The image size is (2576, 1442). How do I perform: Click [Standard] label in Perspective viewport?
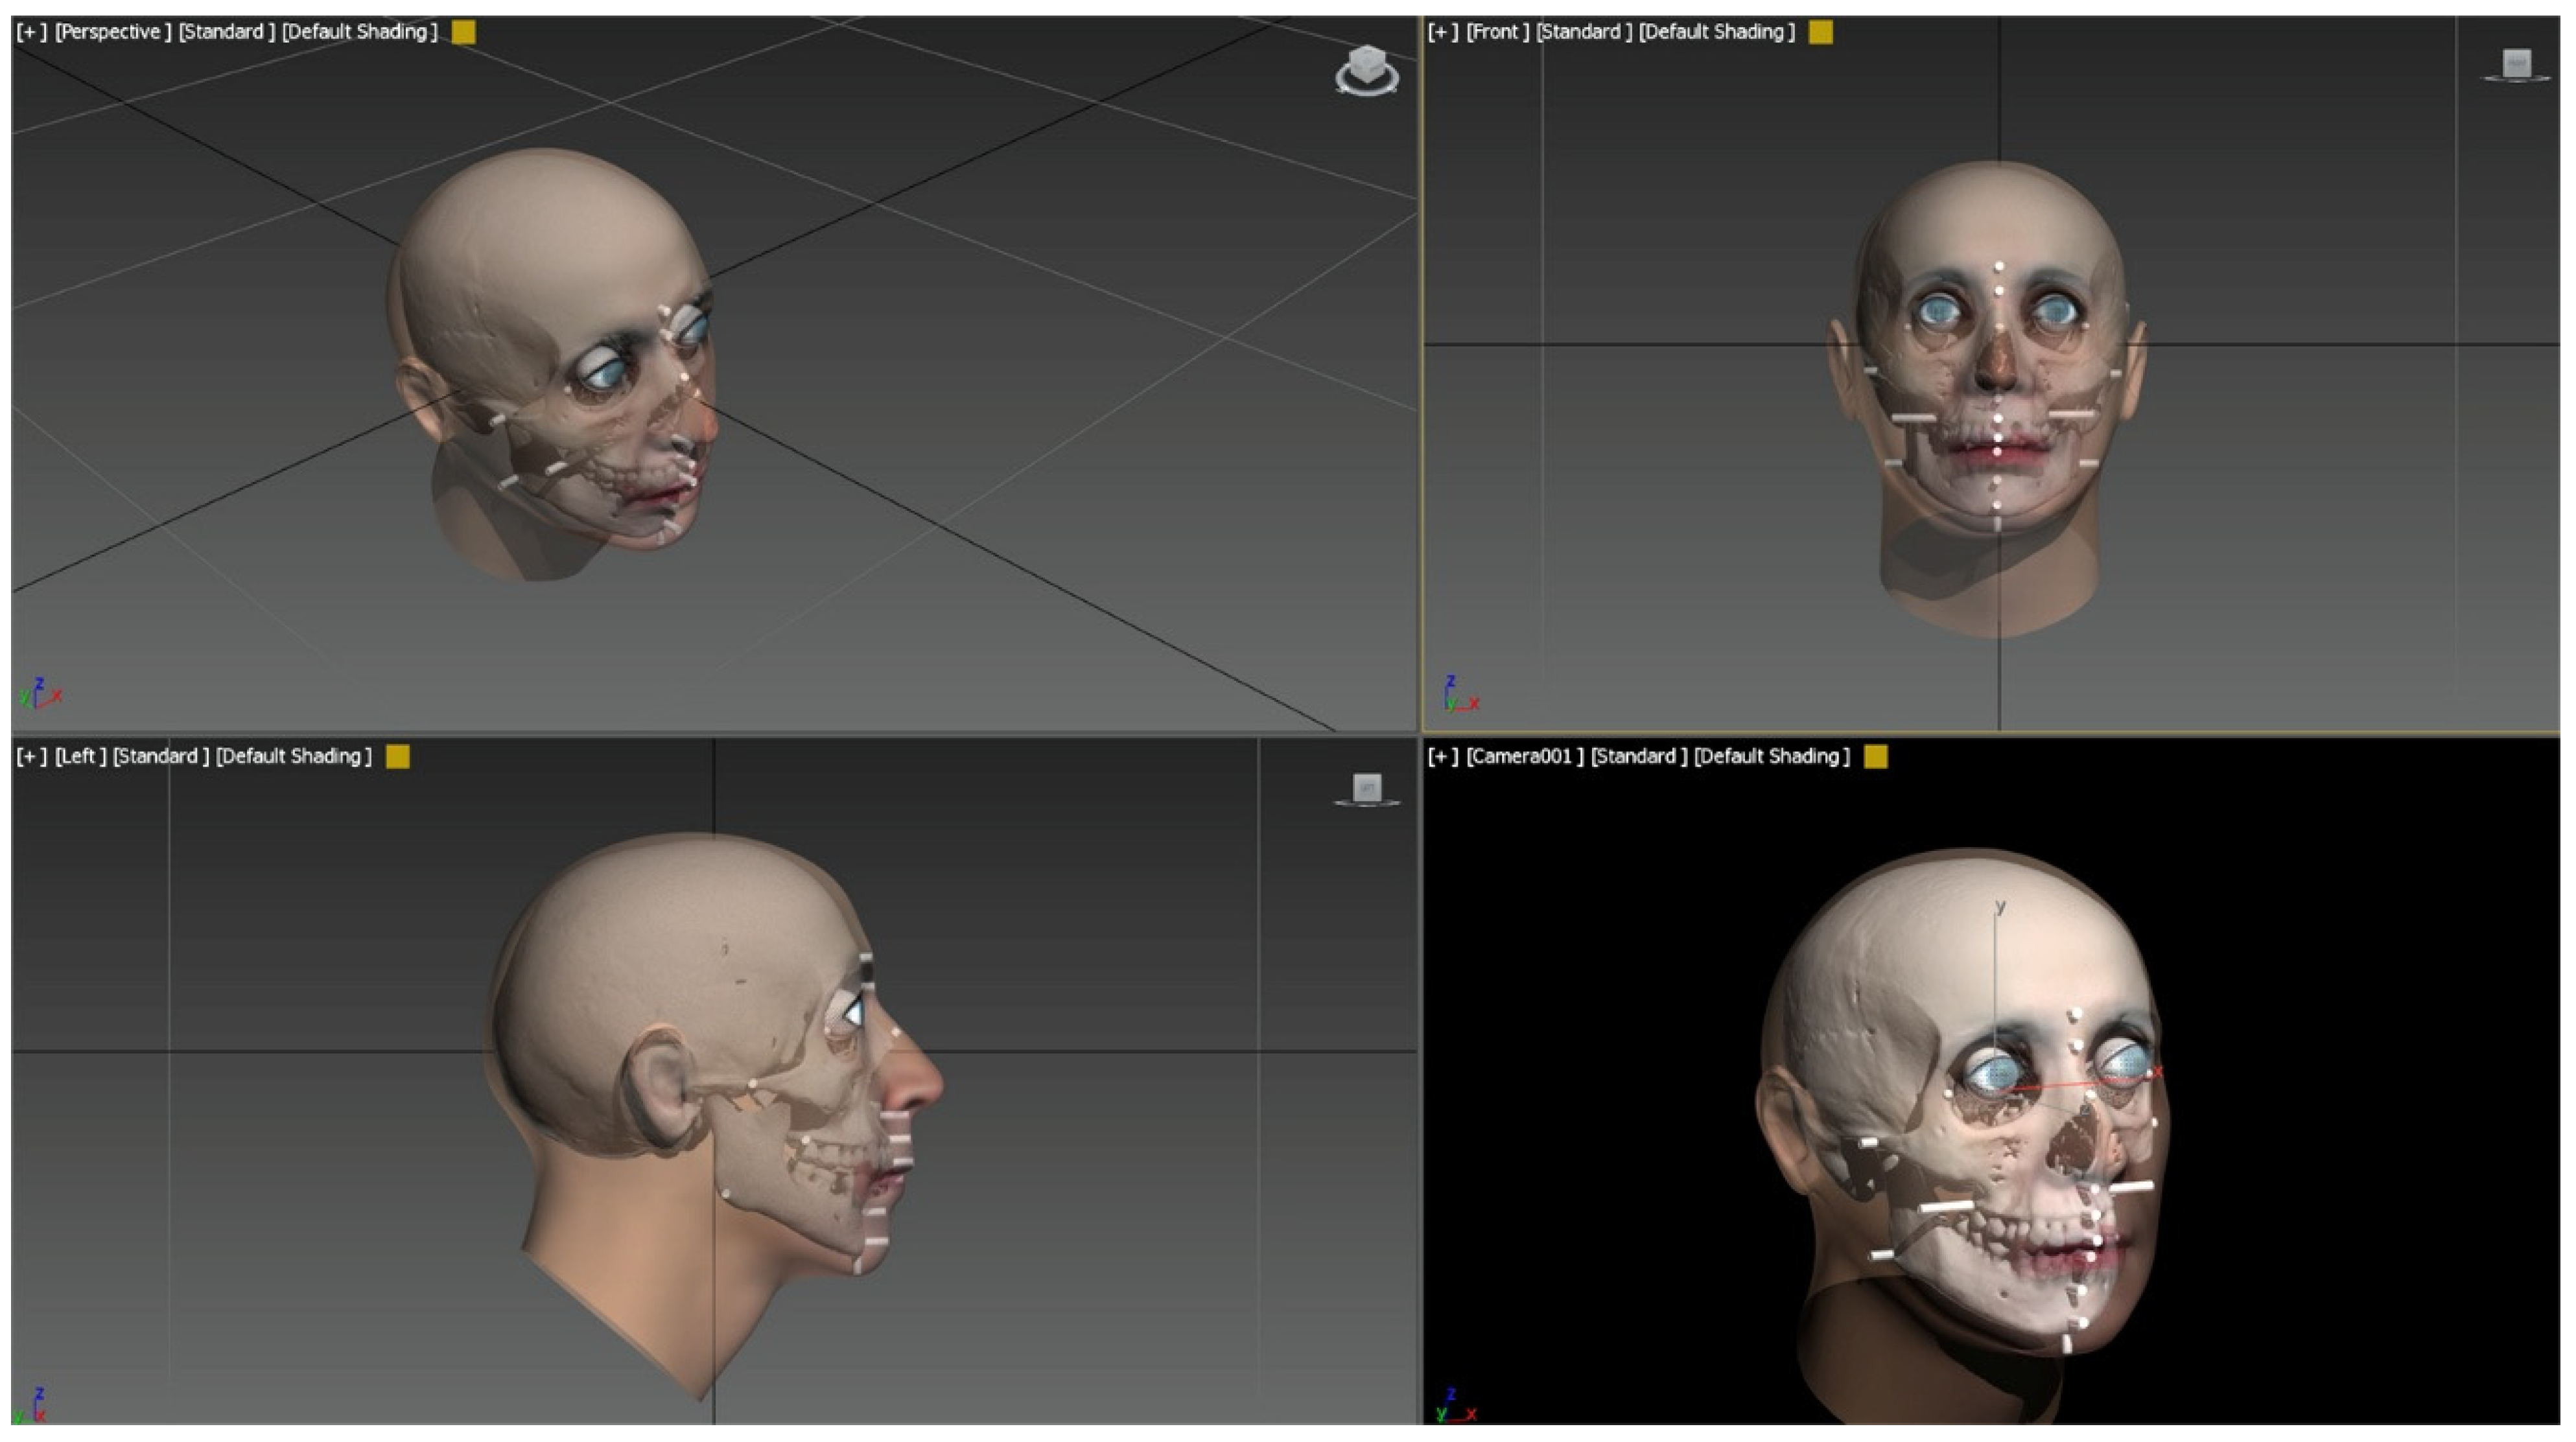[226, 32]
